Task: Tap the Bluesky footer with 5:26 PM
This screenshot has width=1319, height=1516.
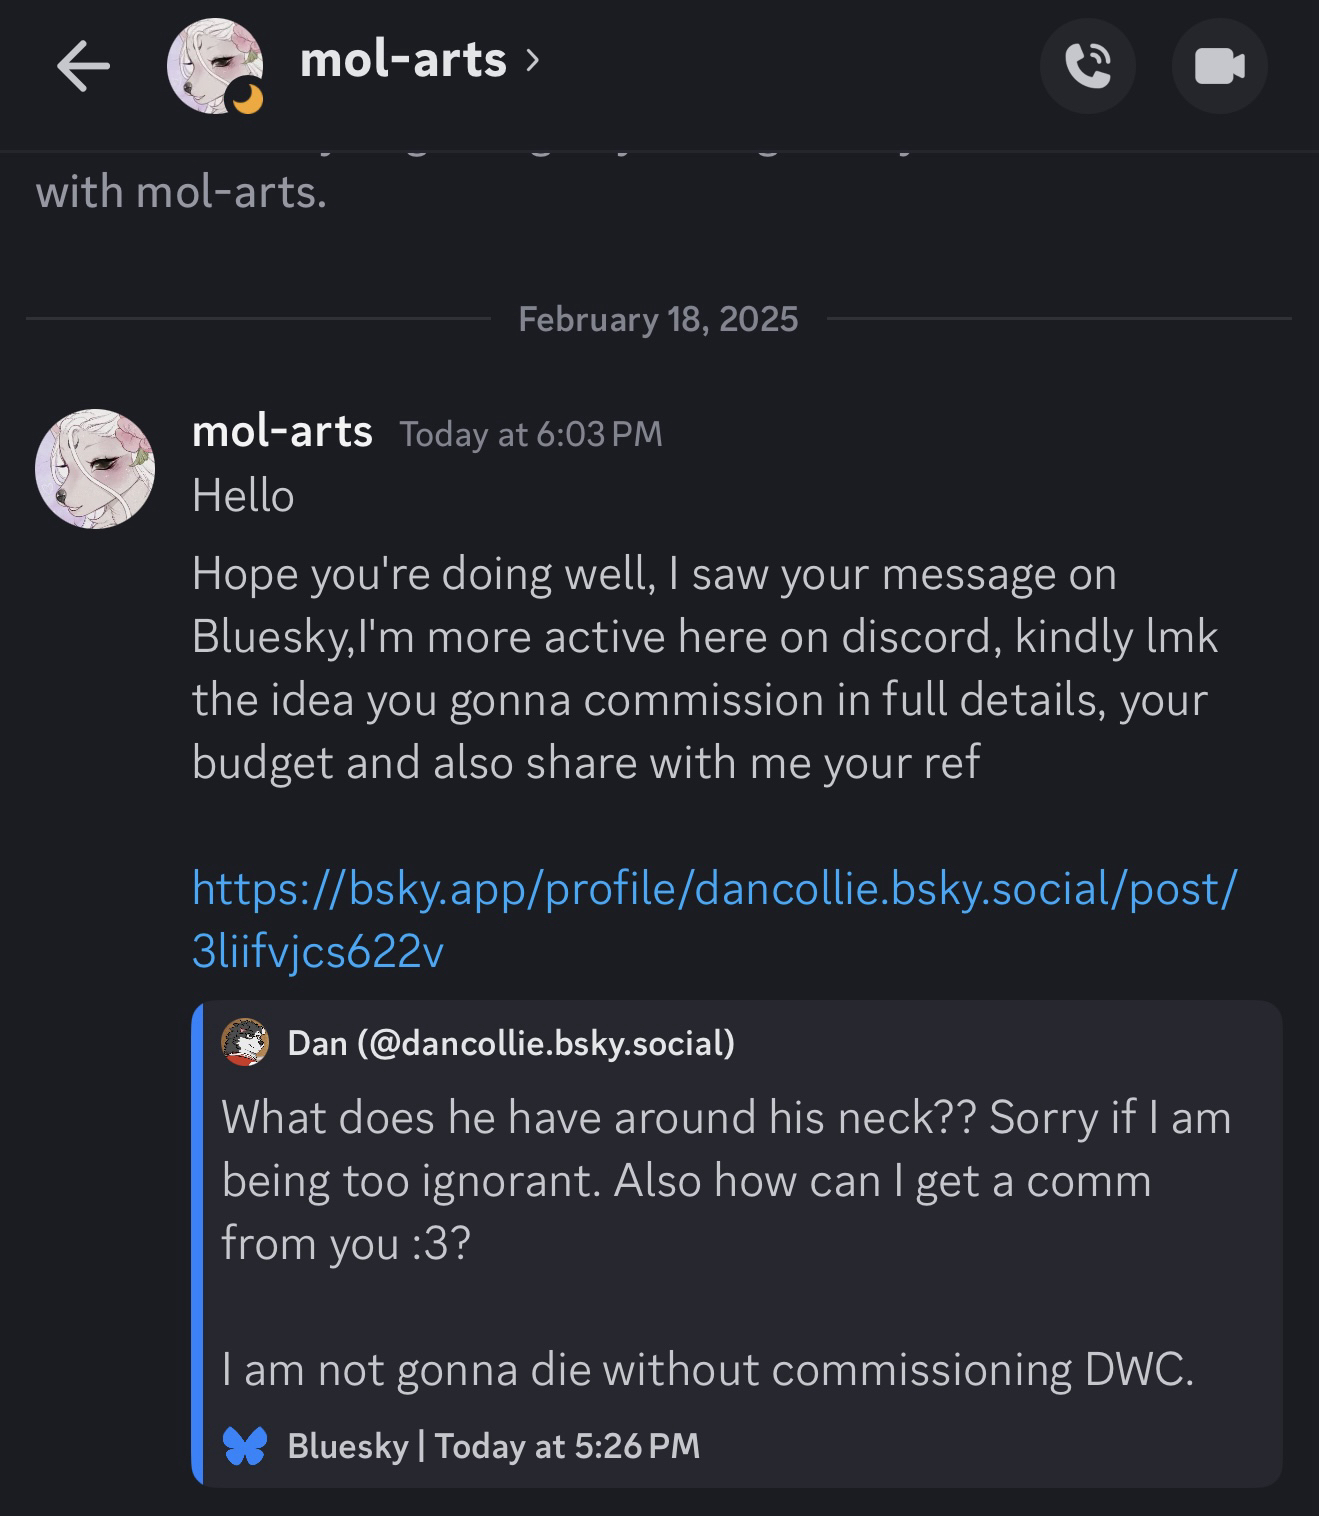Action: [493, 1446]
